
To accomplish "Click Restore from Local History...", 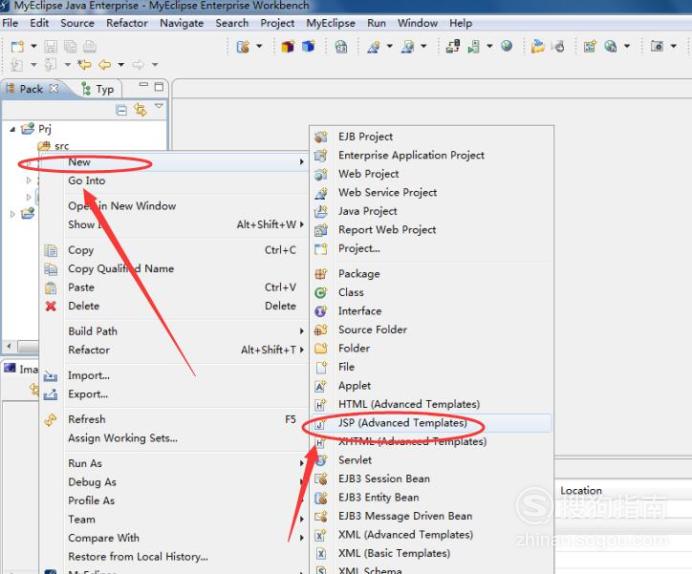I will click(174, 556).
